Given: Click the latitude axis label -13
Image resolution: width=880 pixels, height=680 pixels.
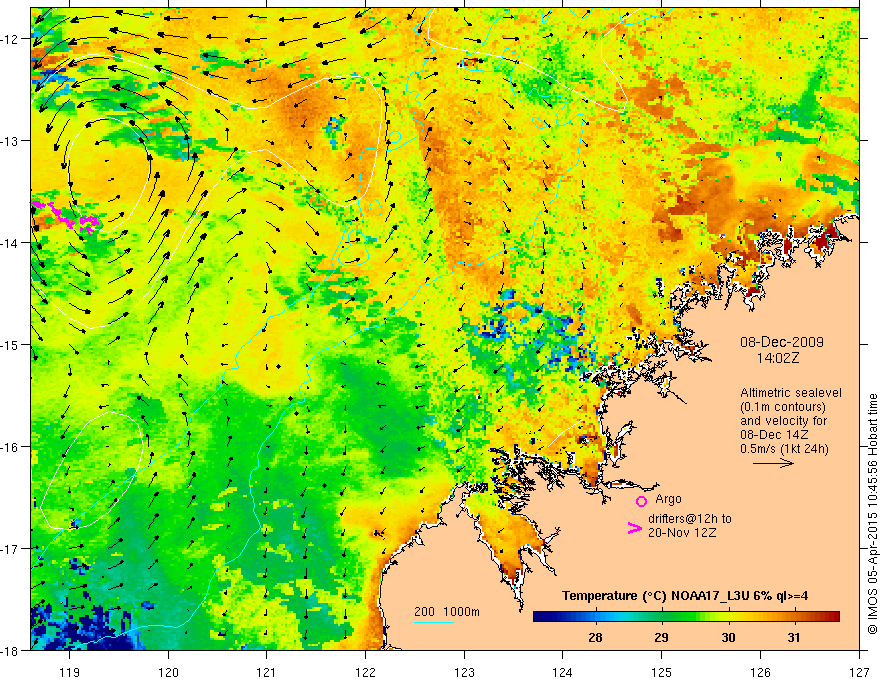Looking at the screenshot, I should point(10,141).
